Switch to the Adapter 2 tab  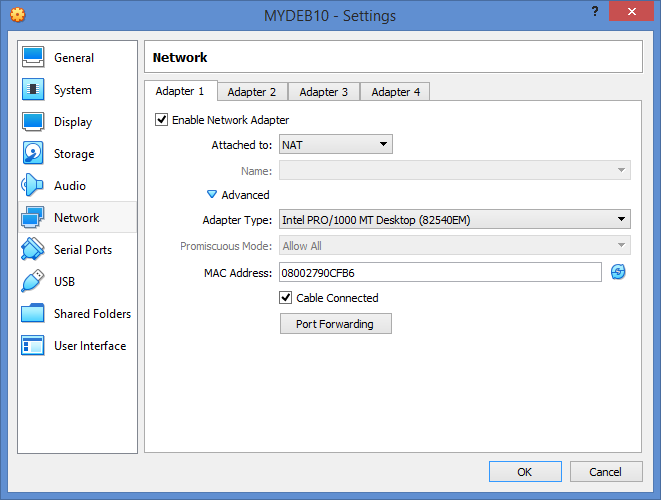tap(252, 92)
